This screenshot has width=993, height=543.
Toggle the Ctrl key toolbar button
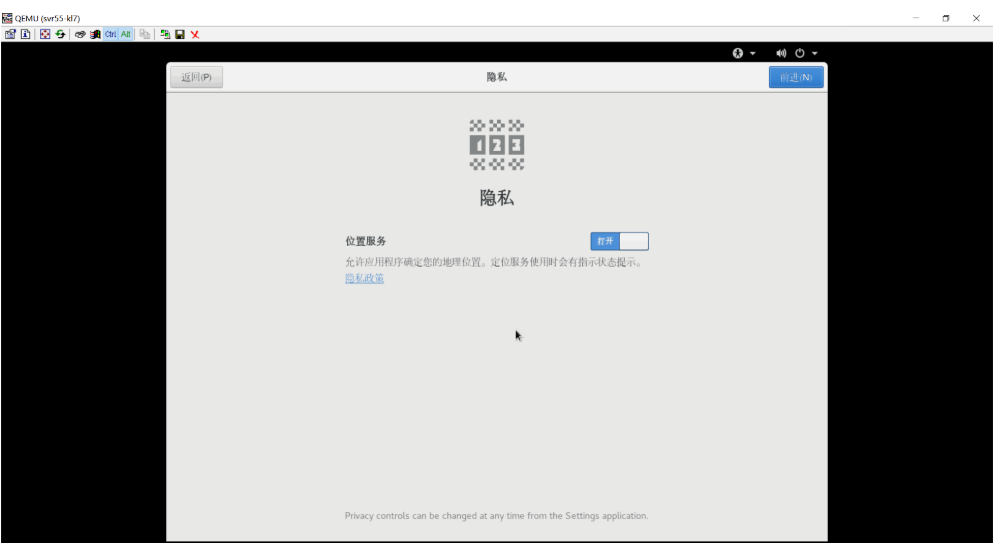click(110, 34)
